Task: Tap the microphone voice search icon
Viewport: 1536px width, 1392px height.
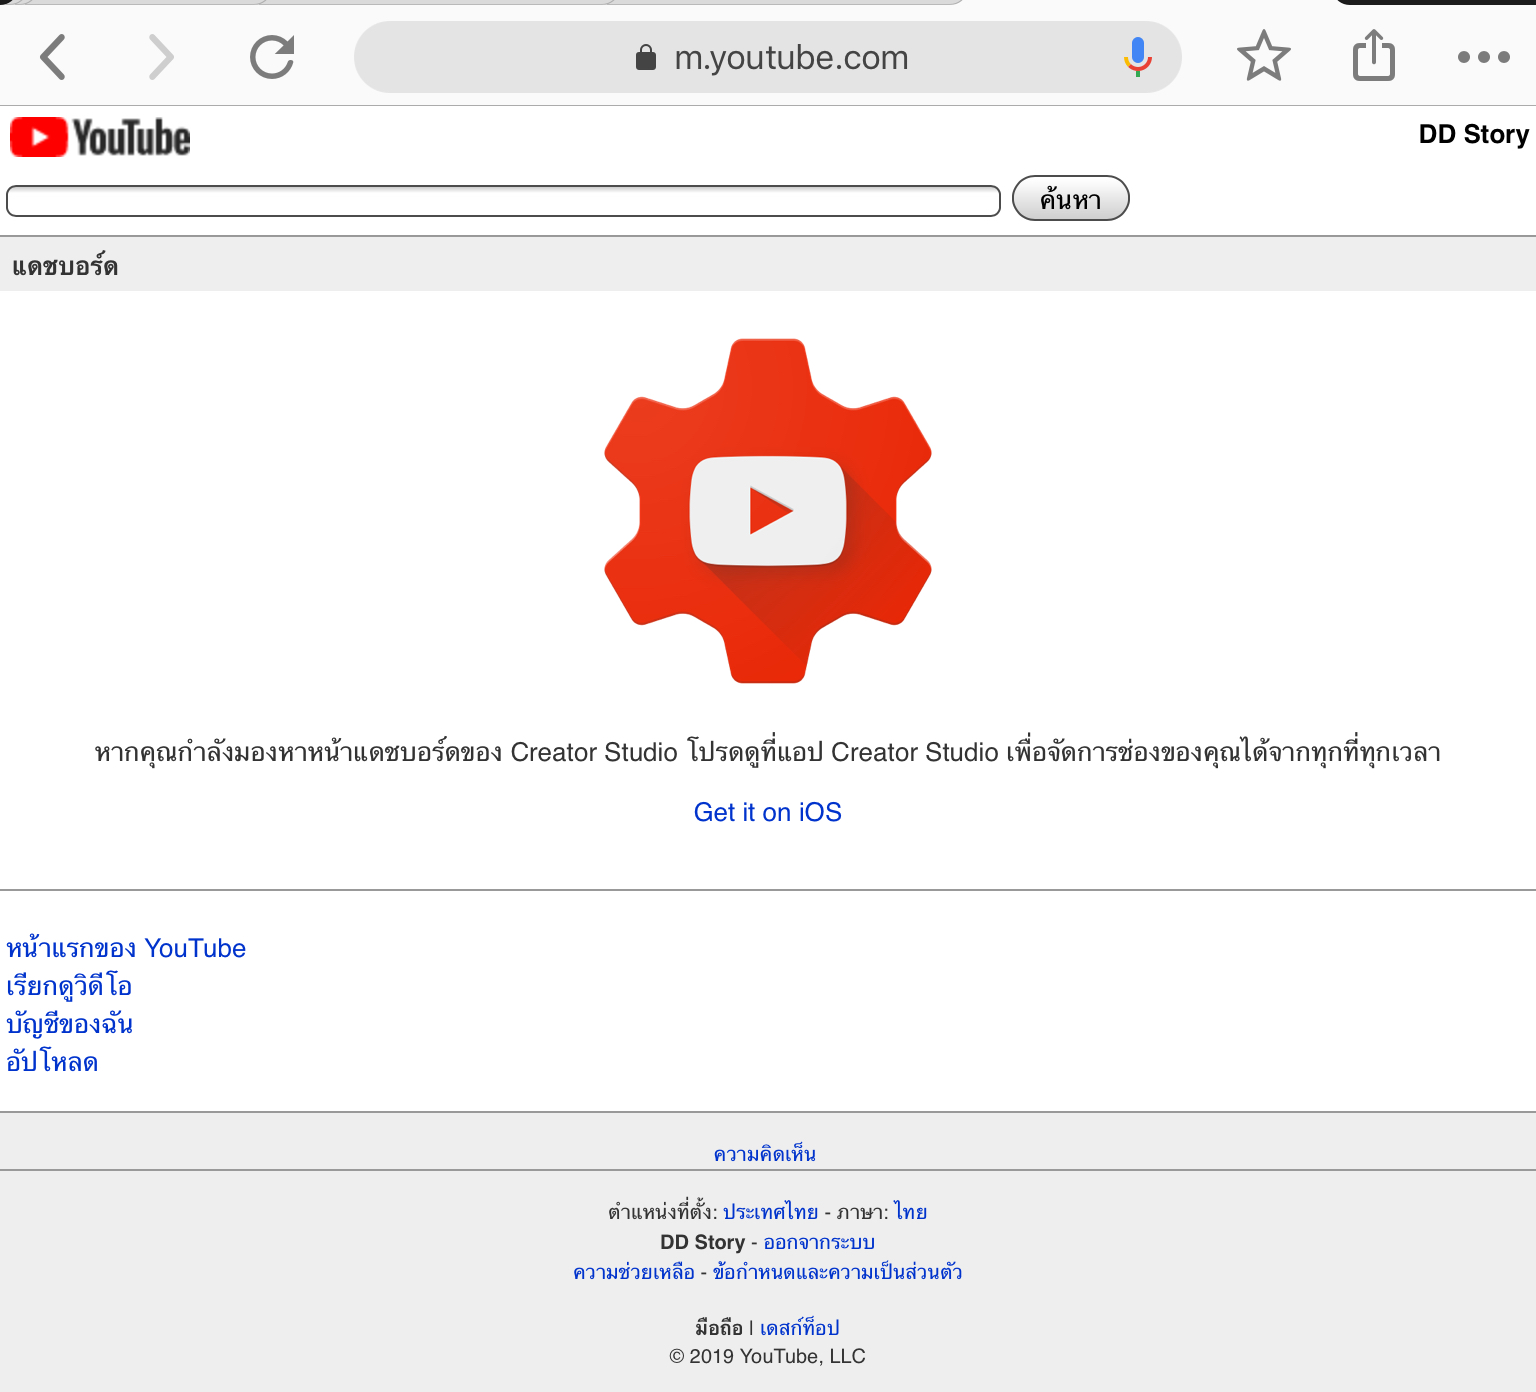Action: coord(1137,57)
